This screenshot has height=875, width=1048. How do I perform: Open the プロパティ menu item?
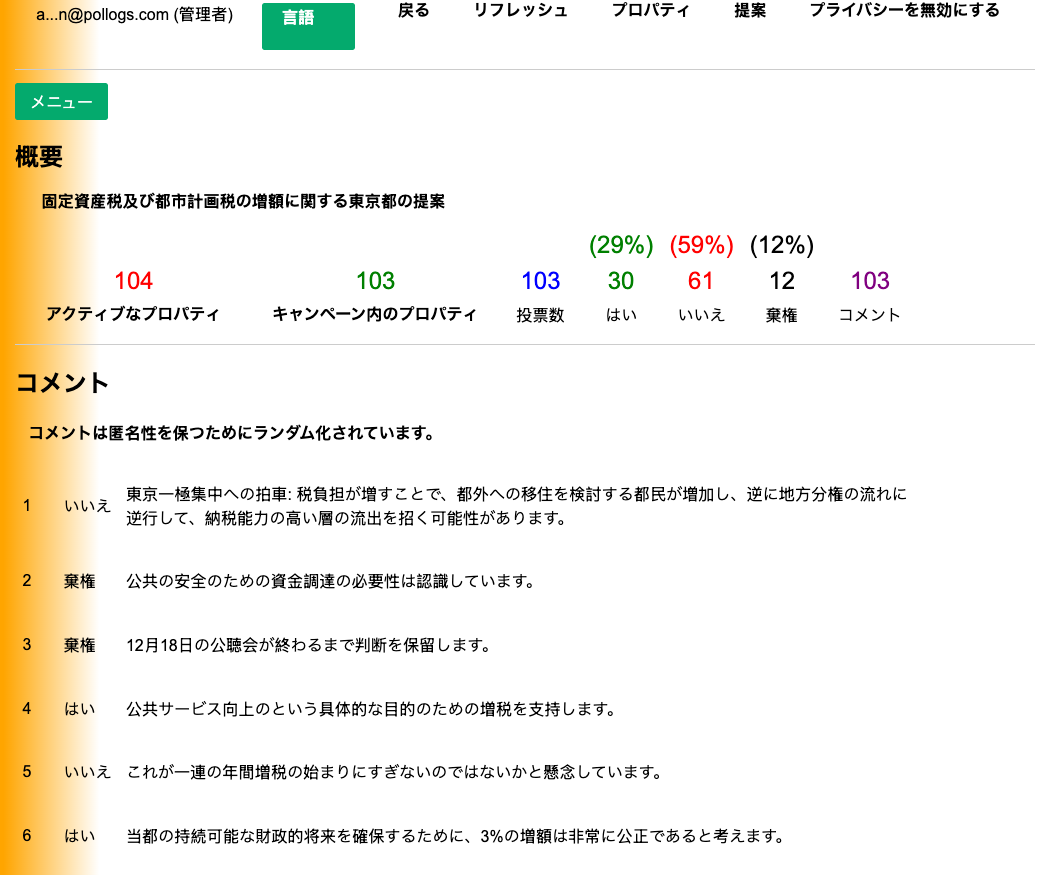click(650, 11)
